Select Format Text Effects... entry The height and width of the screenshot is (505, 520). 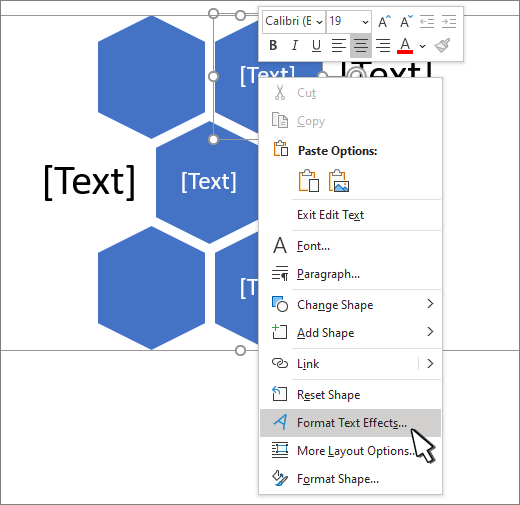click(x=350, y=423)
